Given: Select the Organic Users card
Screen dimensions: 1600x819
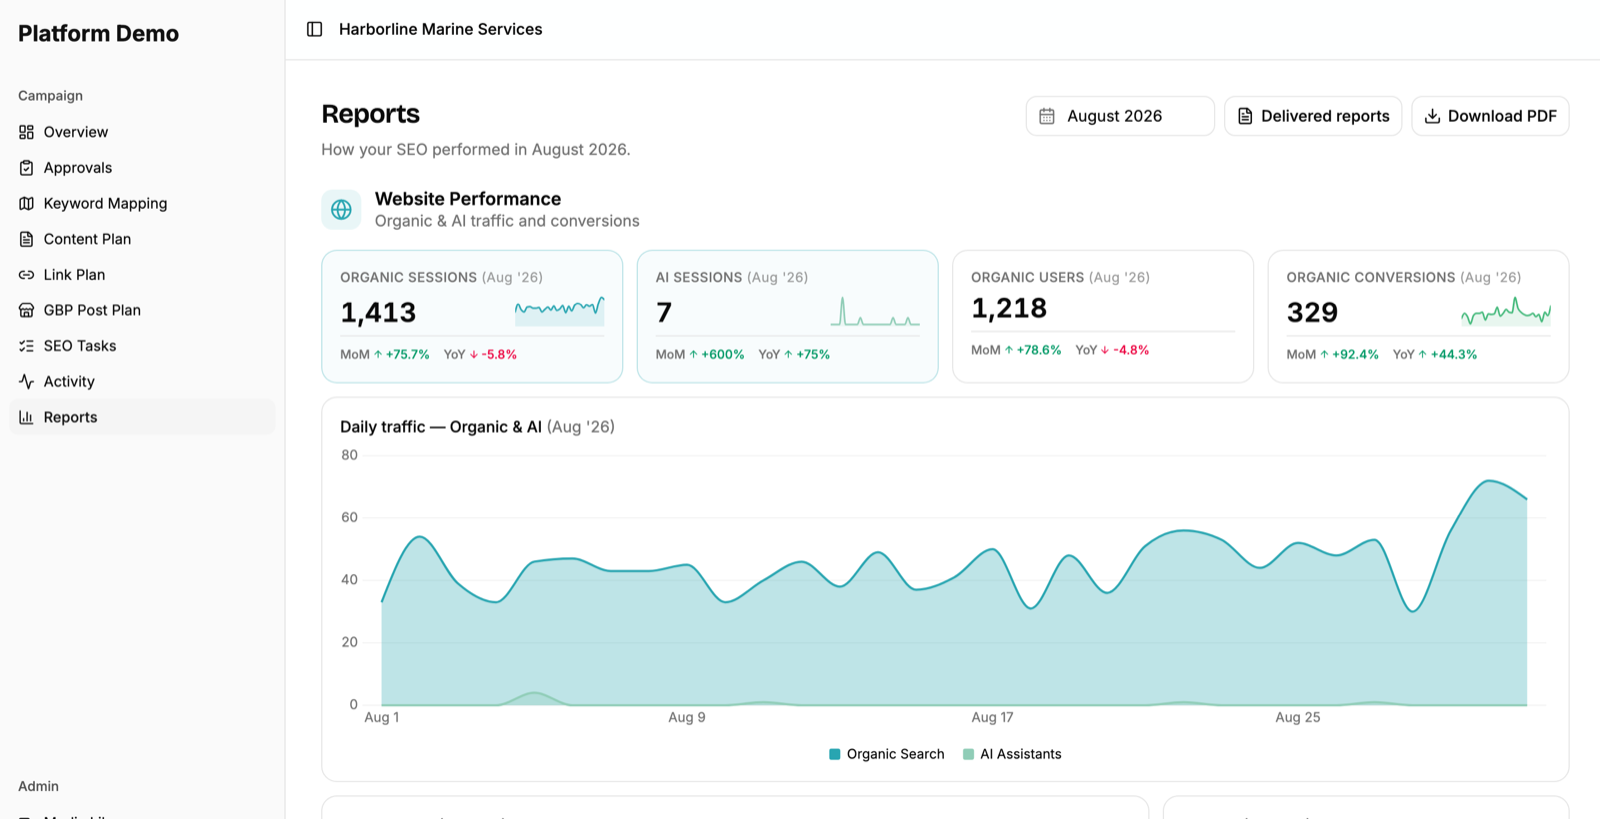Looking at the screenshot, I should (x=1103, y=316).
